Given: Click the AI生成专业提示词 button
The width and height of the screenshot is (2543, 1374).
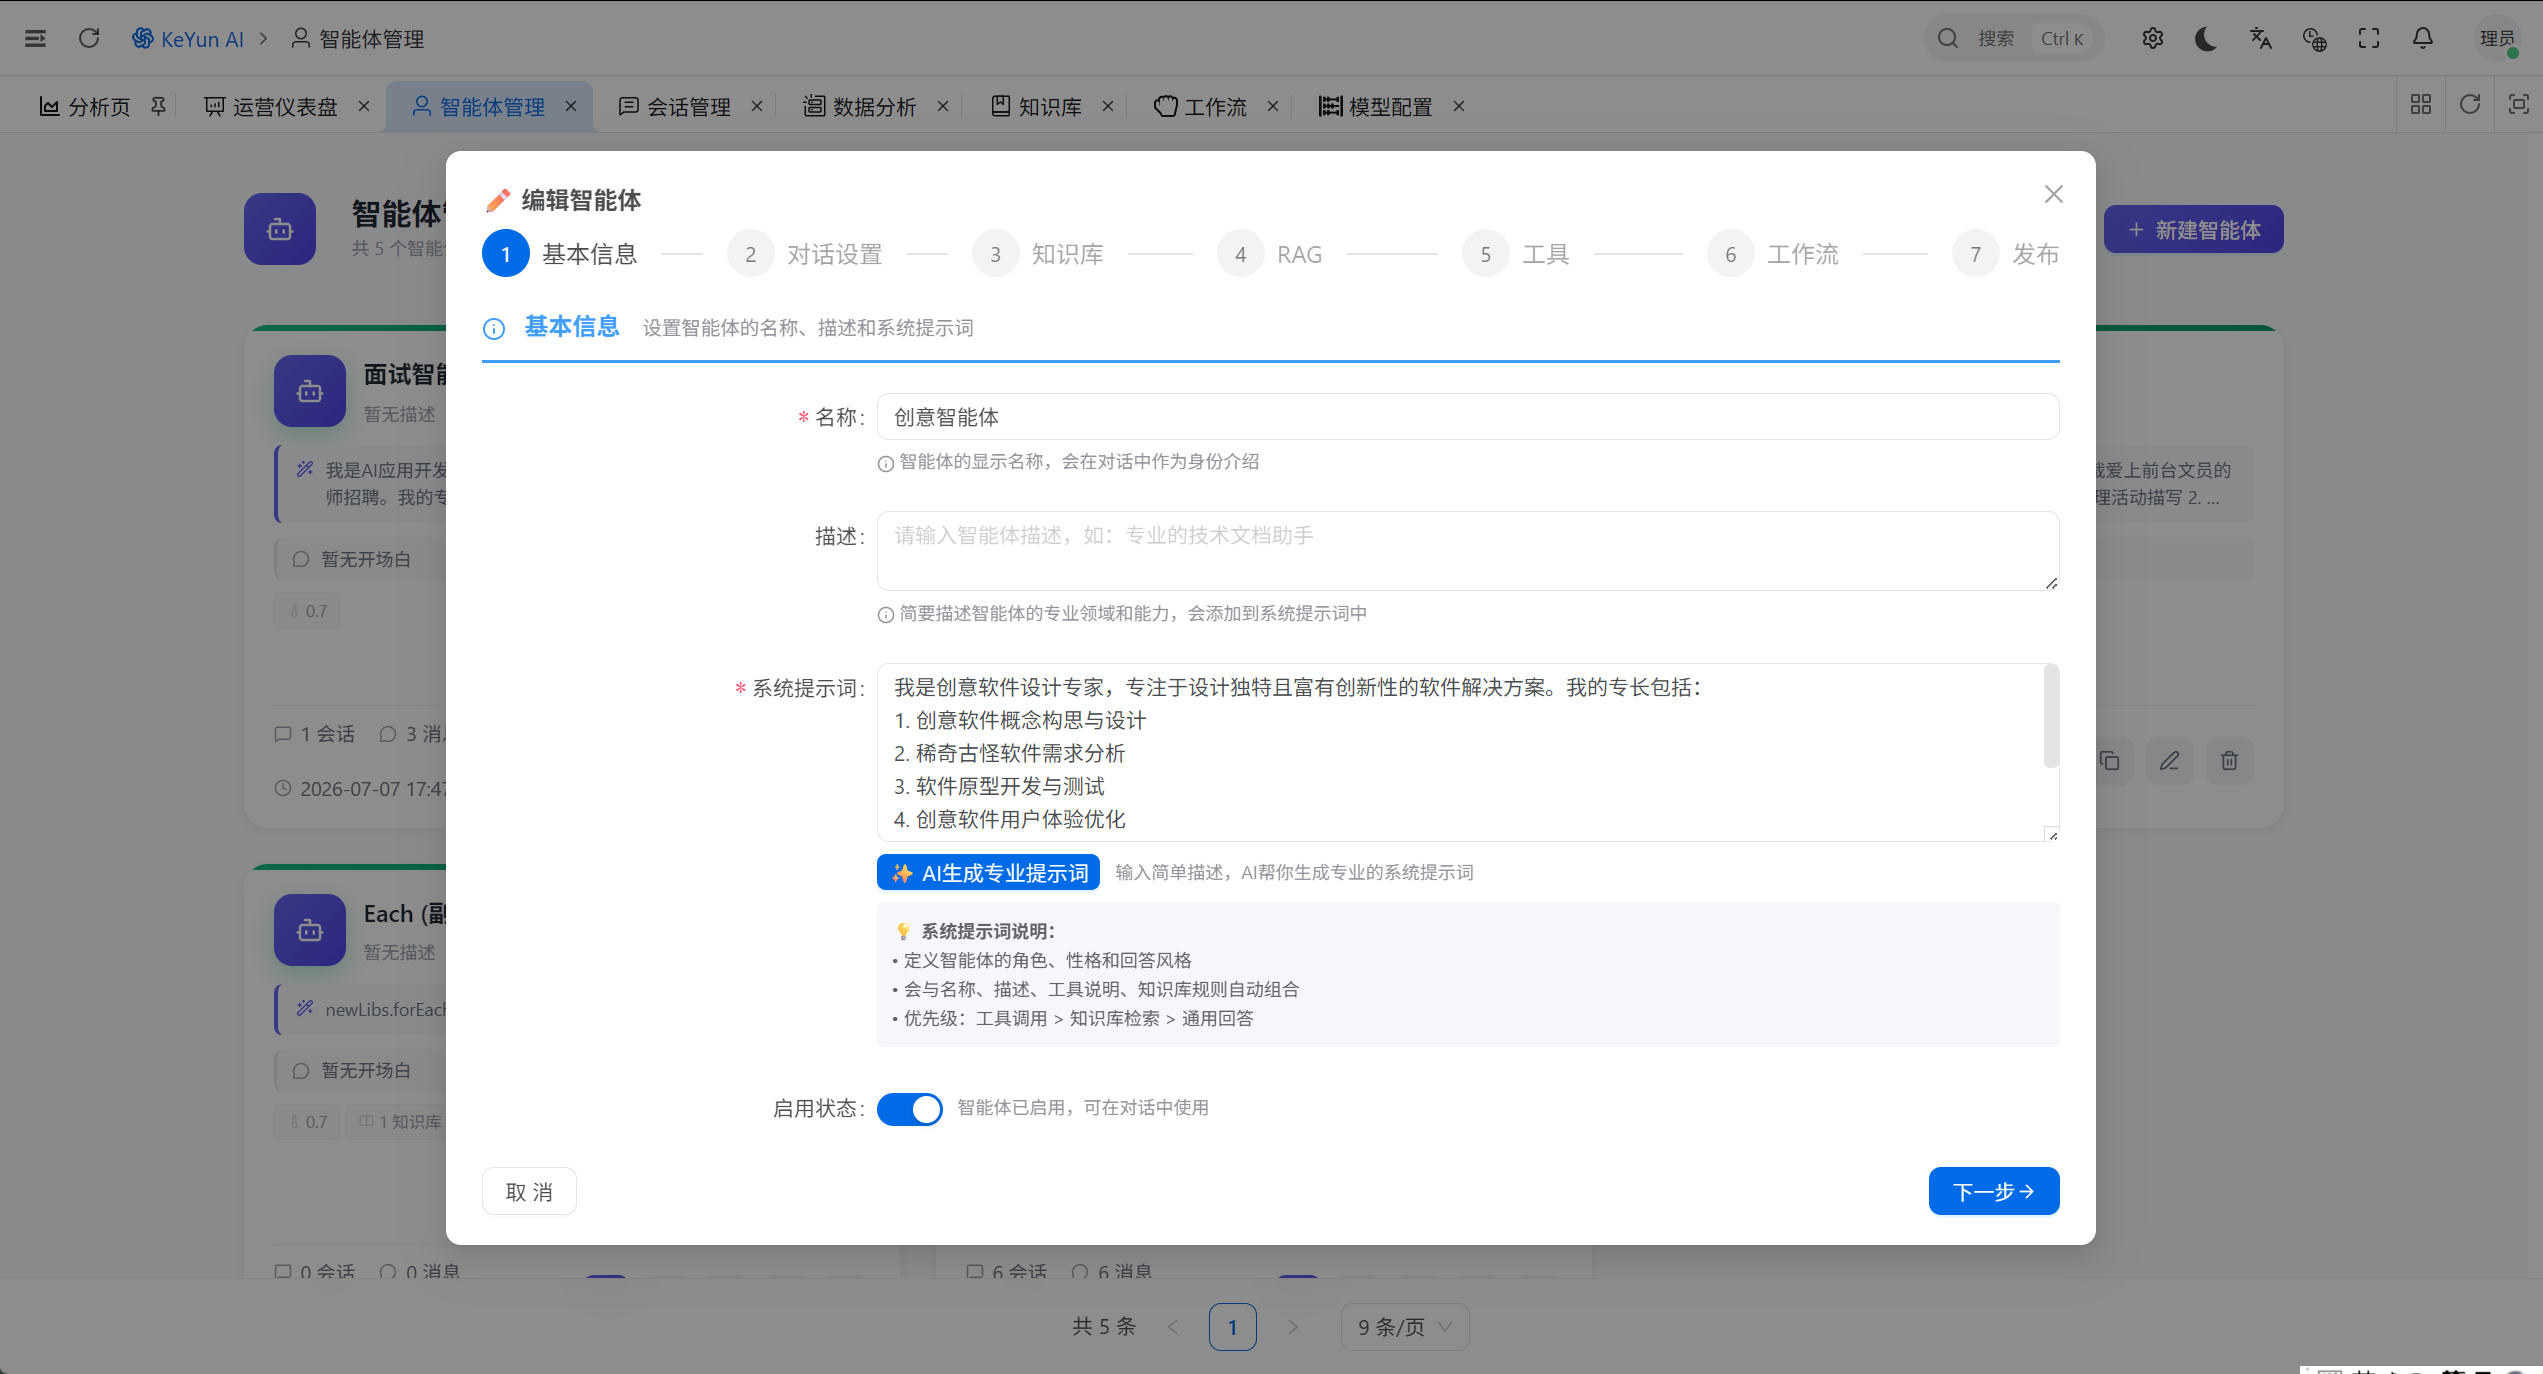Looking at the screenshot, I should pyautogui.click(x=988, y=872).
